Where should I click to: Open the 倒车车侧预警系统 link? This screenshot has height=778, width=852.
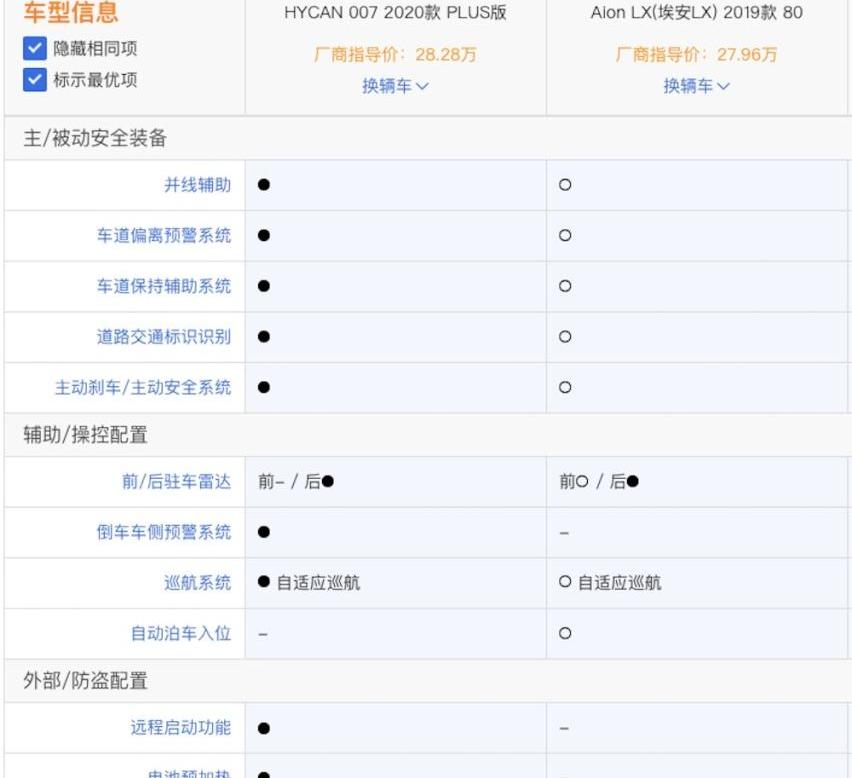click(x=164, y=532)
